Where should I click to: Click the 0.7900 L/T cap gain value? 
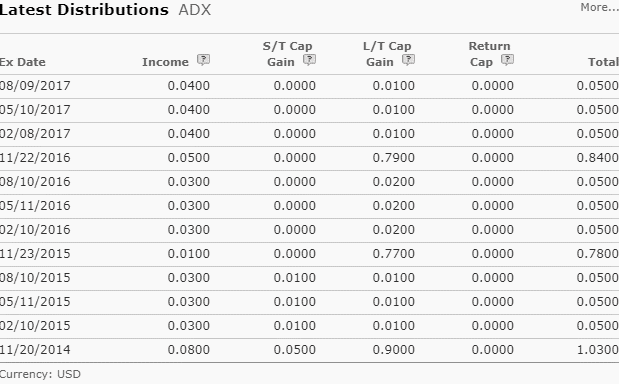point(394,158)
